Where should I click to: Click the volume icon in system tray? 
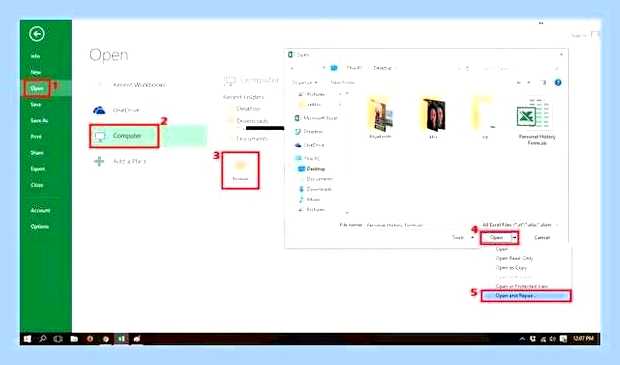[553, 339]
